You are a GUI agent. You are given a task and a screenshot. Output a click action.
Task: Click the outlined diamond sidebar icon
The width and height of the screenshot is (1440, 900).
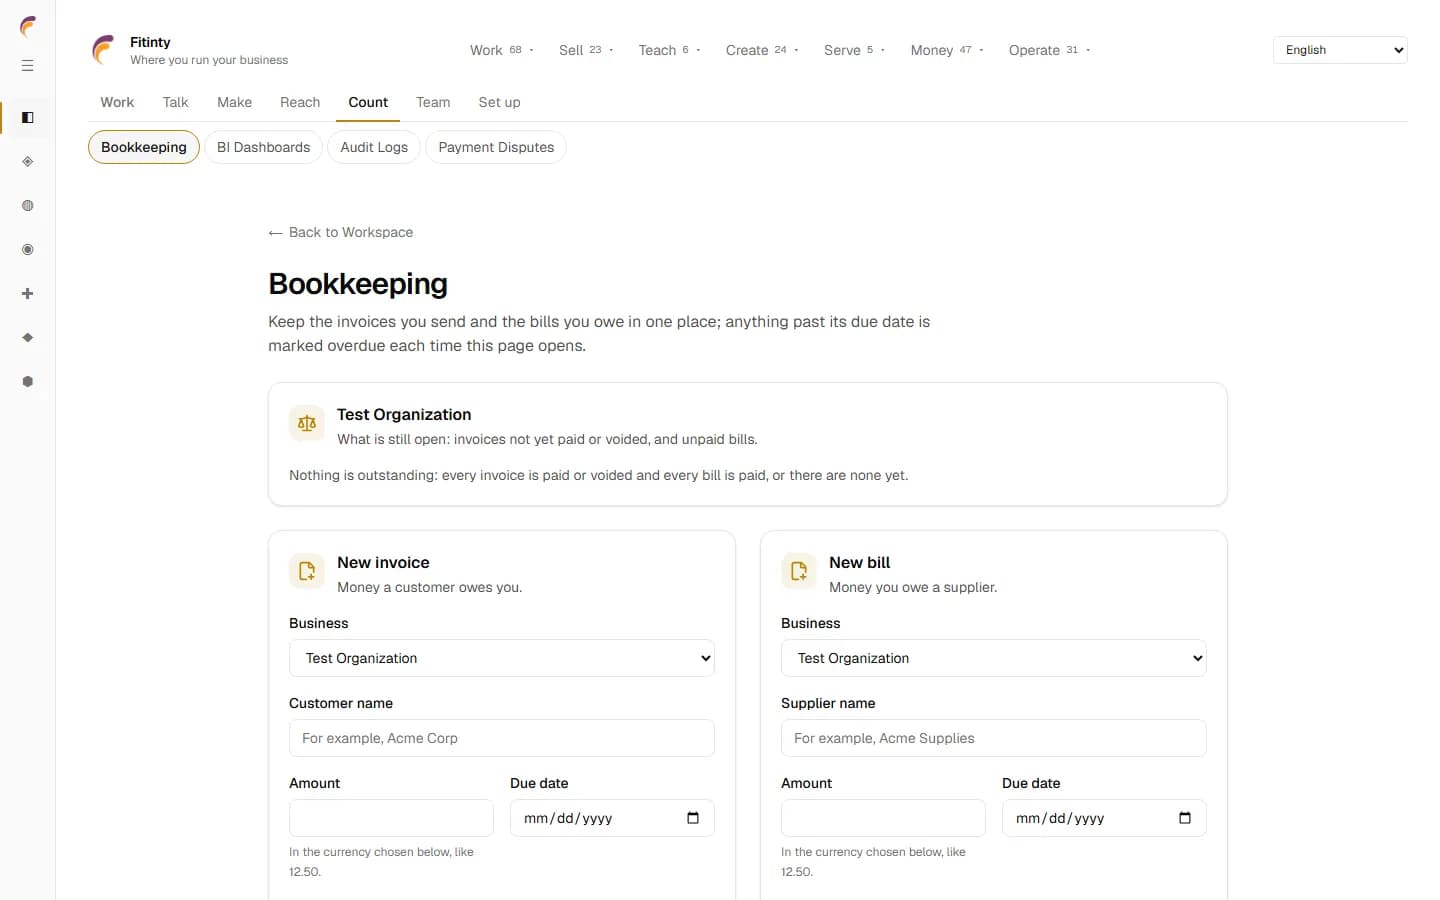click(28, 162)
